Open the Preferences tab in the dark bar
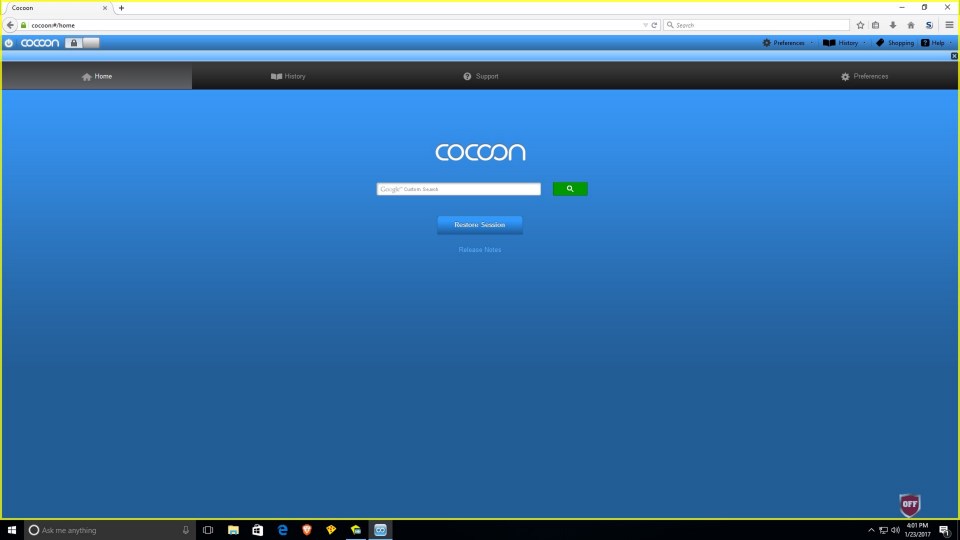 click(864, 77)
